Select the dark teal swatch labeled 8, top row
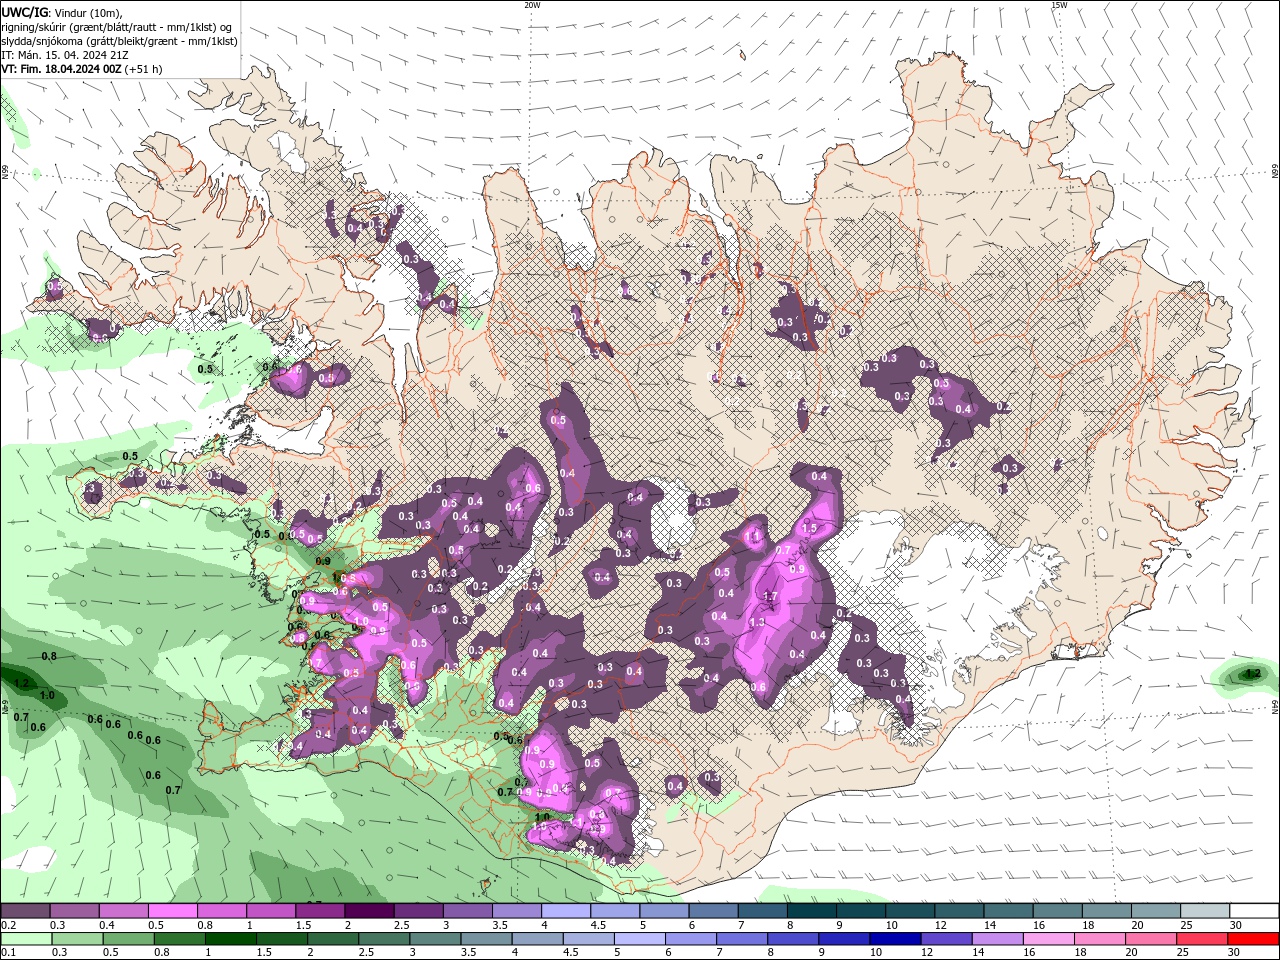Image resolution: width=1280 pixels, height=960 pixels. coord(812,911)
